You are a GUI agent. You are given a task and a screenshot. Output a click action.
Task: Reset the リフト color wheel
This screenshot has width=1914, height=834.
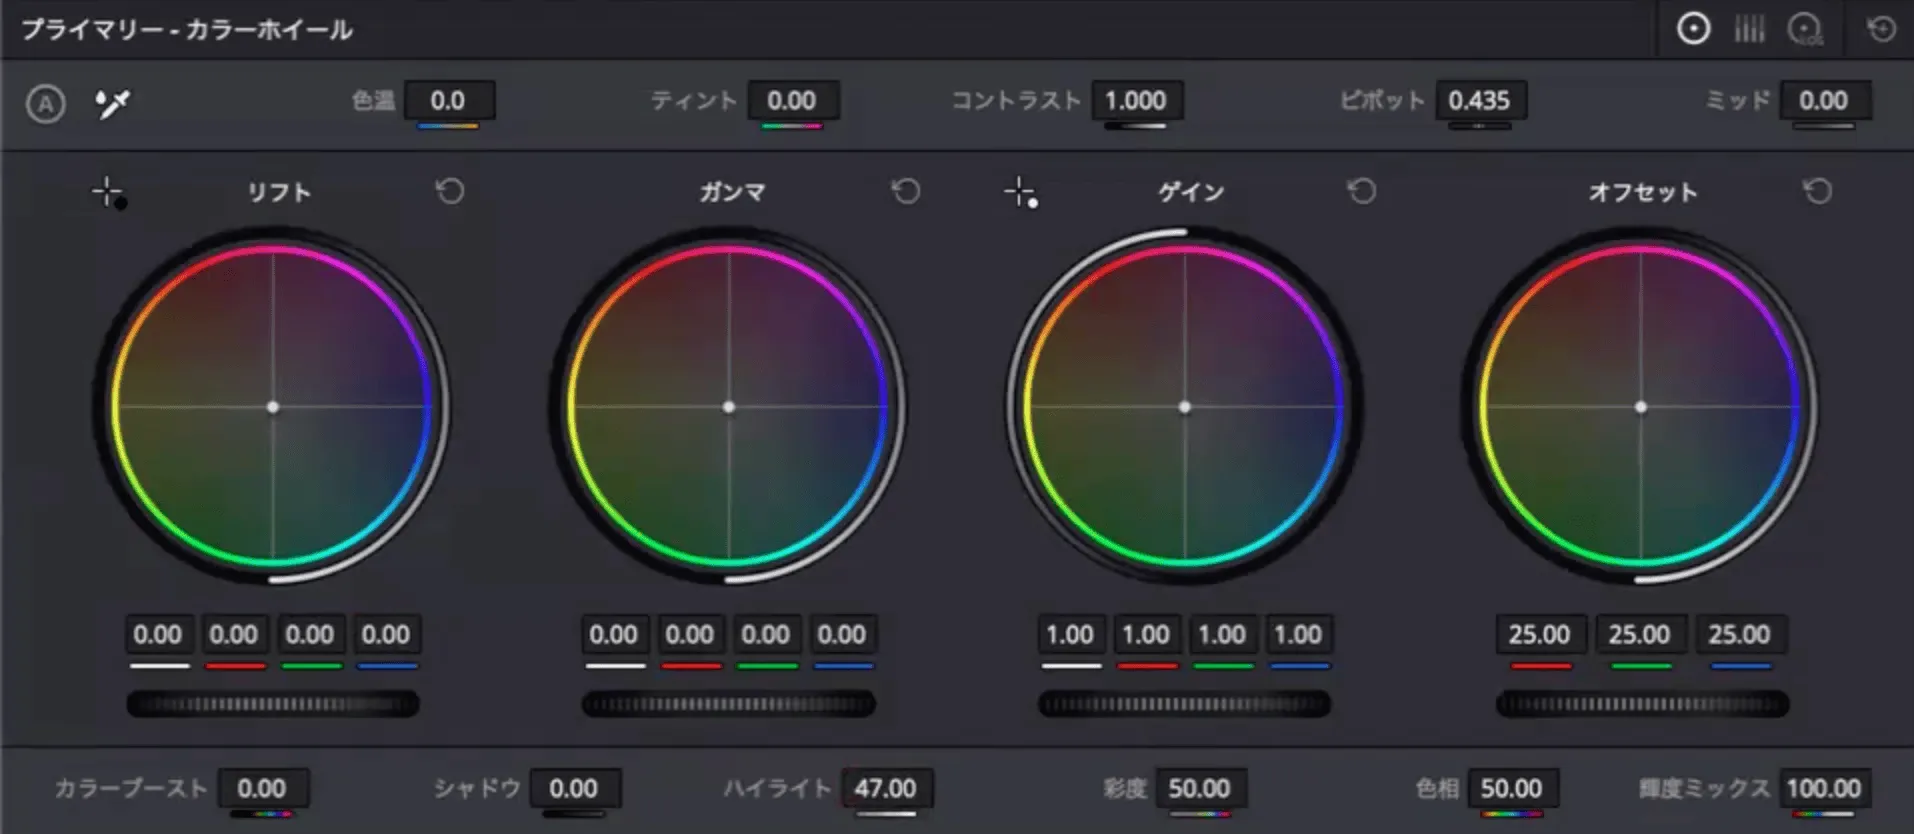[x=450, y=191]
